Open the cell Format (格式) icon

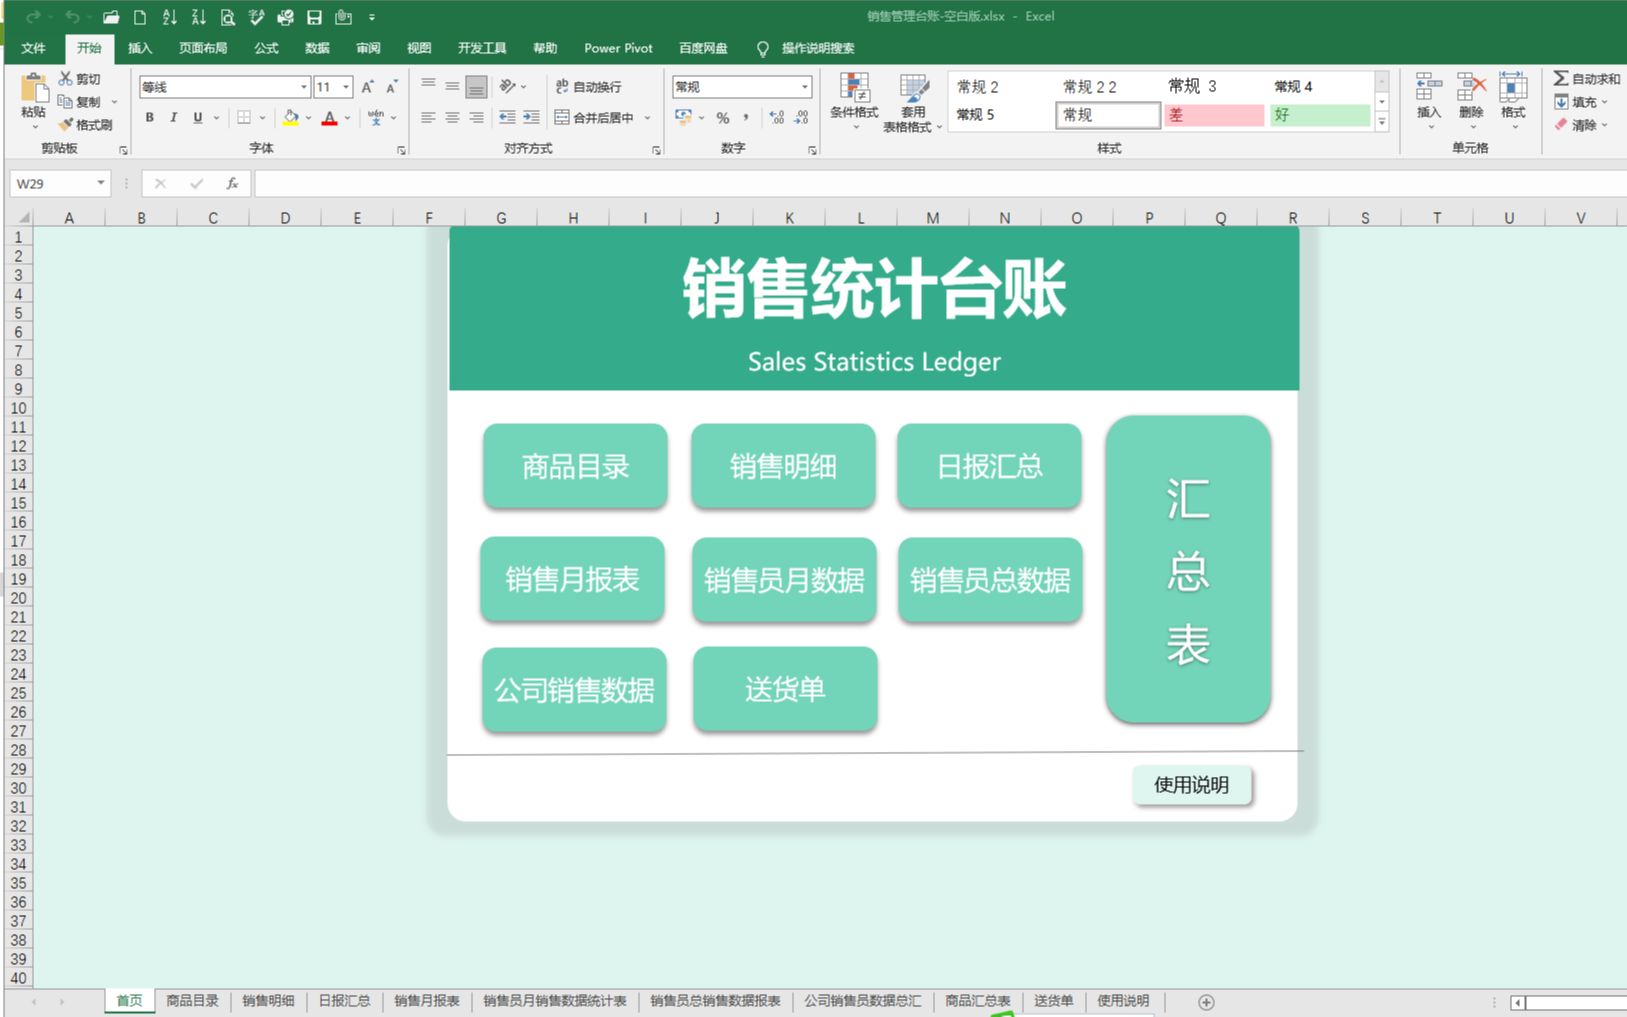pos(1513,88)
